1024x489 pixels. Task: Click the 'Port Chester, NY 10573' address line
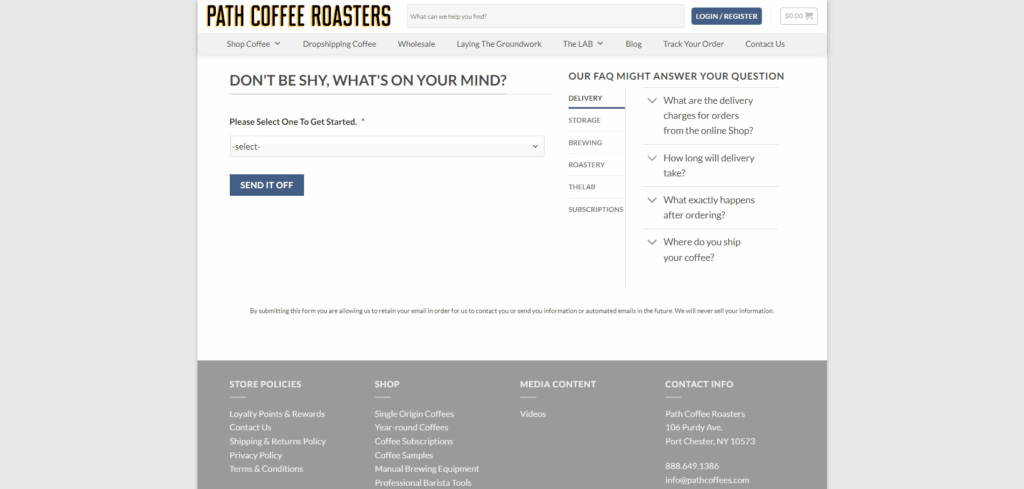point(710,441)
